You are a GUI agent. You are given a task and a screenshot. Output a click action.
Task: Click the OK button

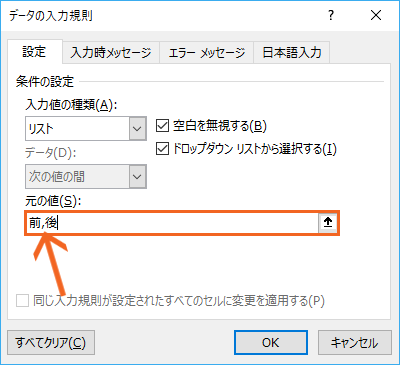(271, 342)
